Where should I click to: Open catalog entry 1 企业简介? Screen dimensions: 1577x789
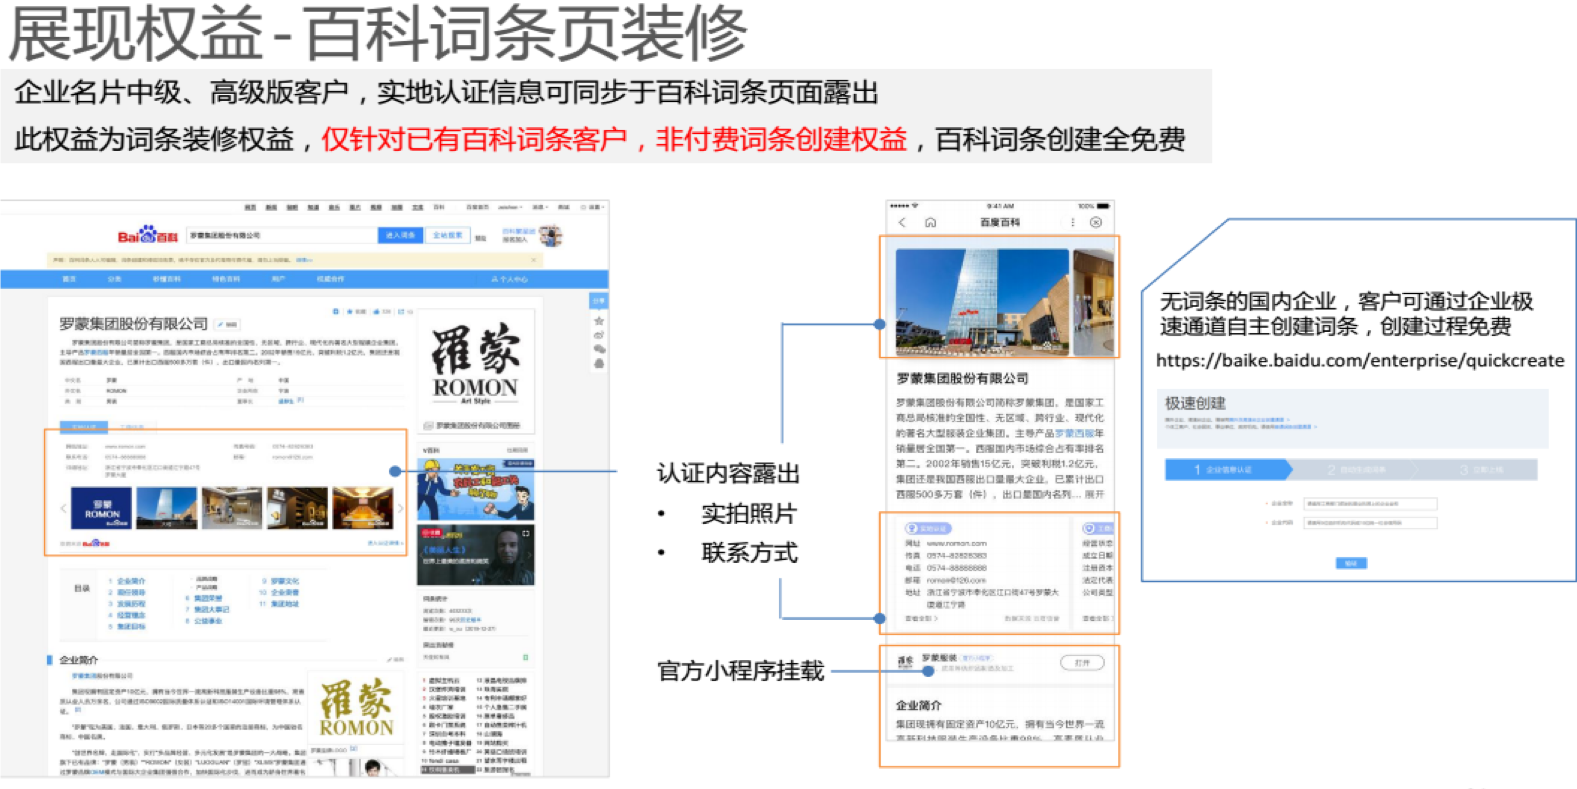coord(125,580)
